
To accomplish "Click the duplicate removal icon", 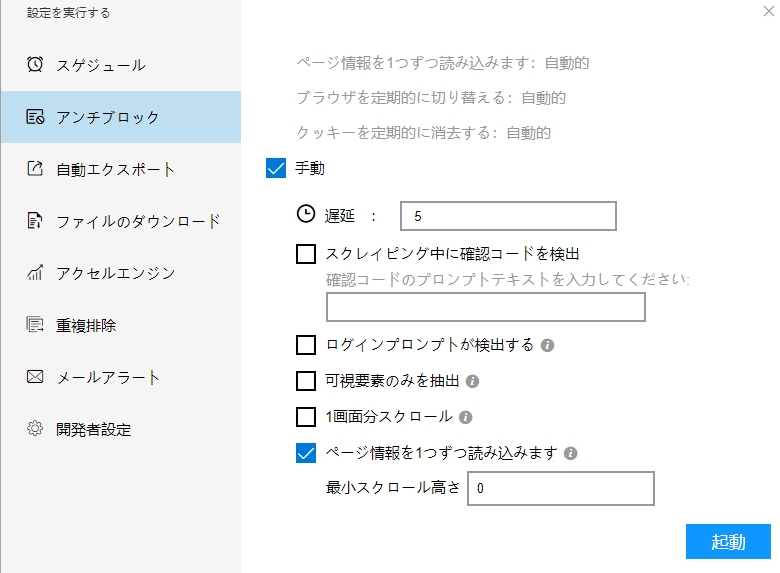I will (x=35, y=325).
